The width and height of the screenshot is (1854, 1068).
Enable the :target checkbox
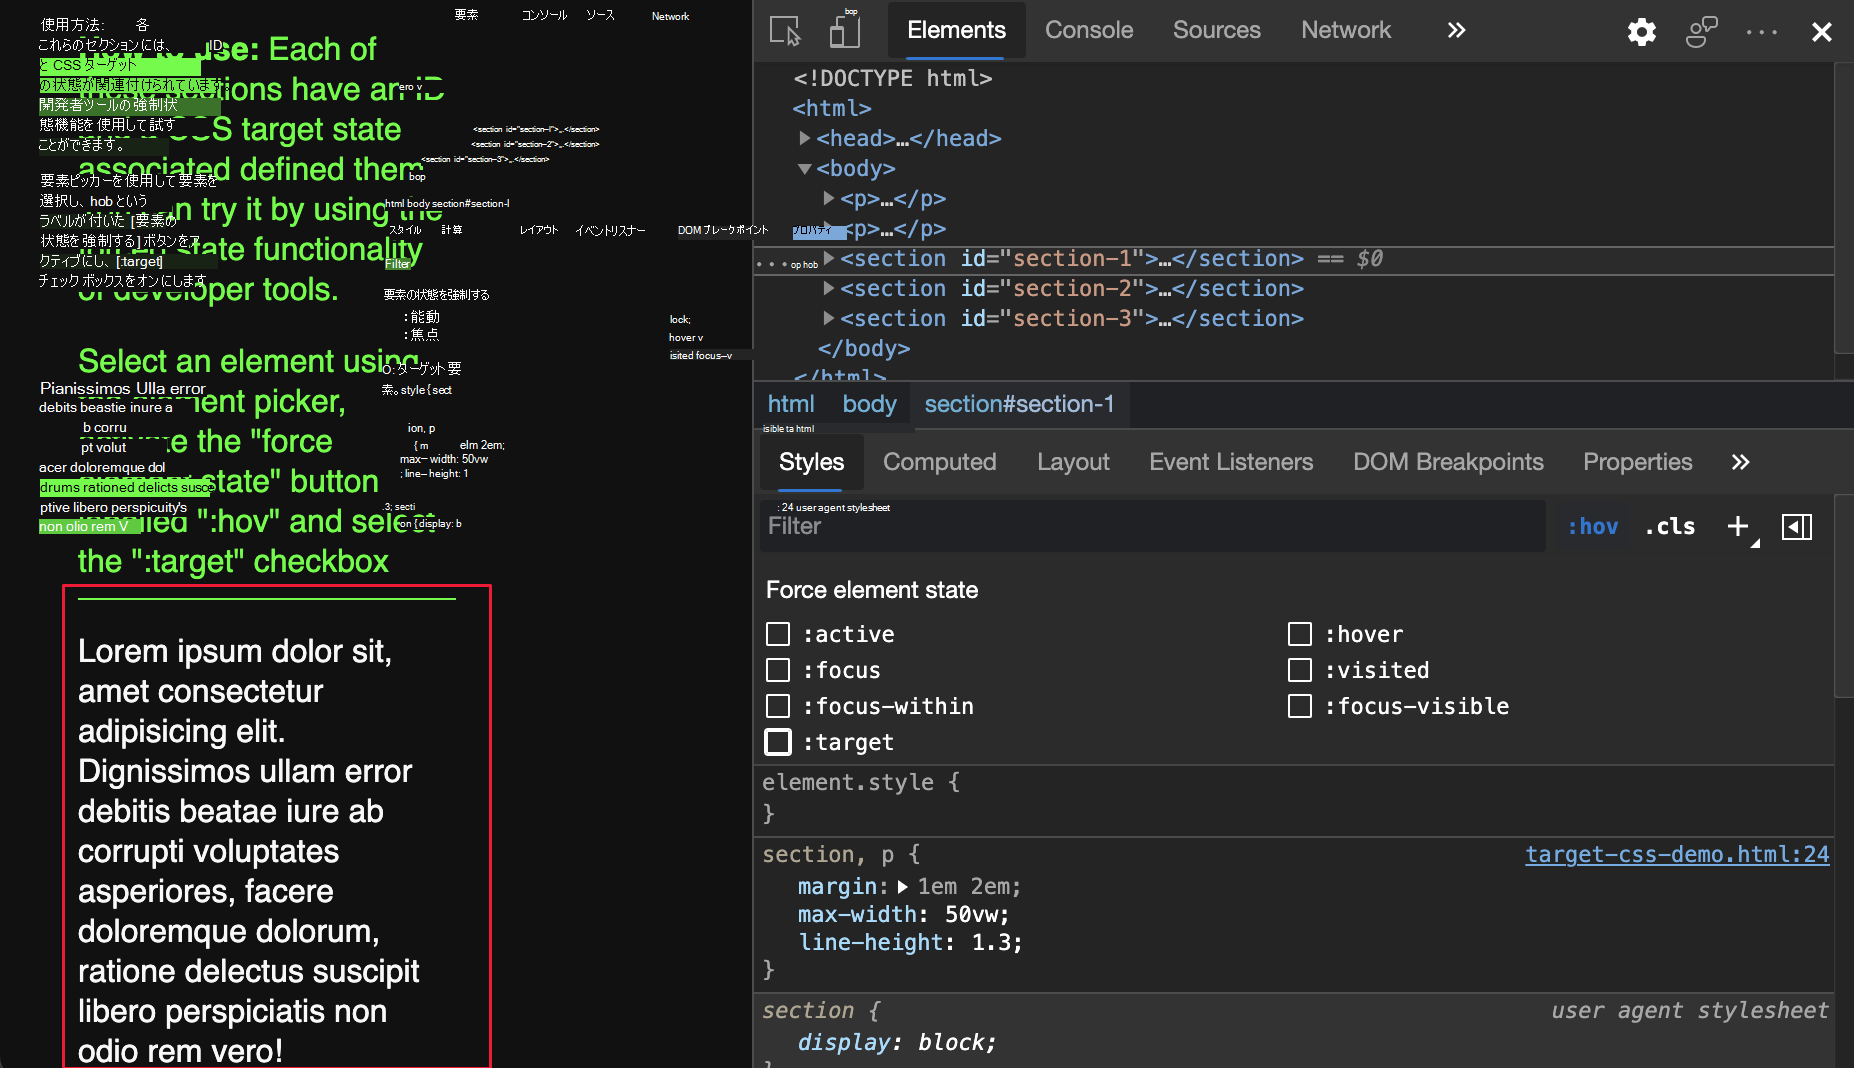tap(778, 742)
